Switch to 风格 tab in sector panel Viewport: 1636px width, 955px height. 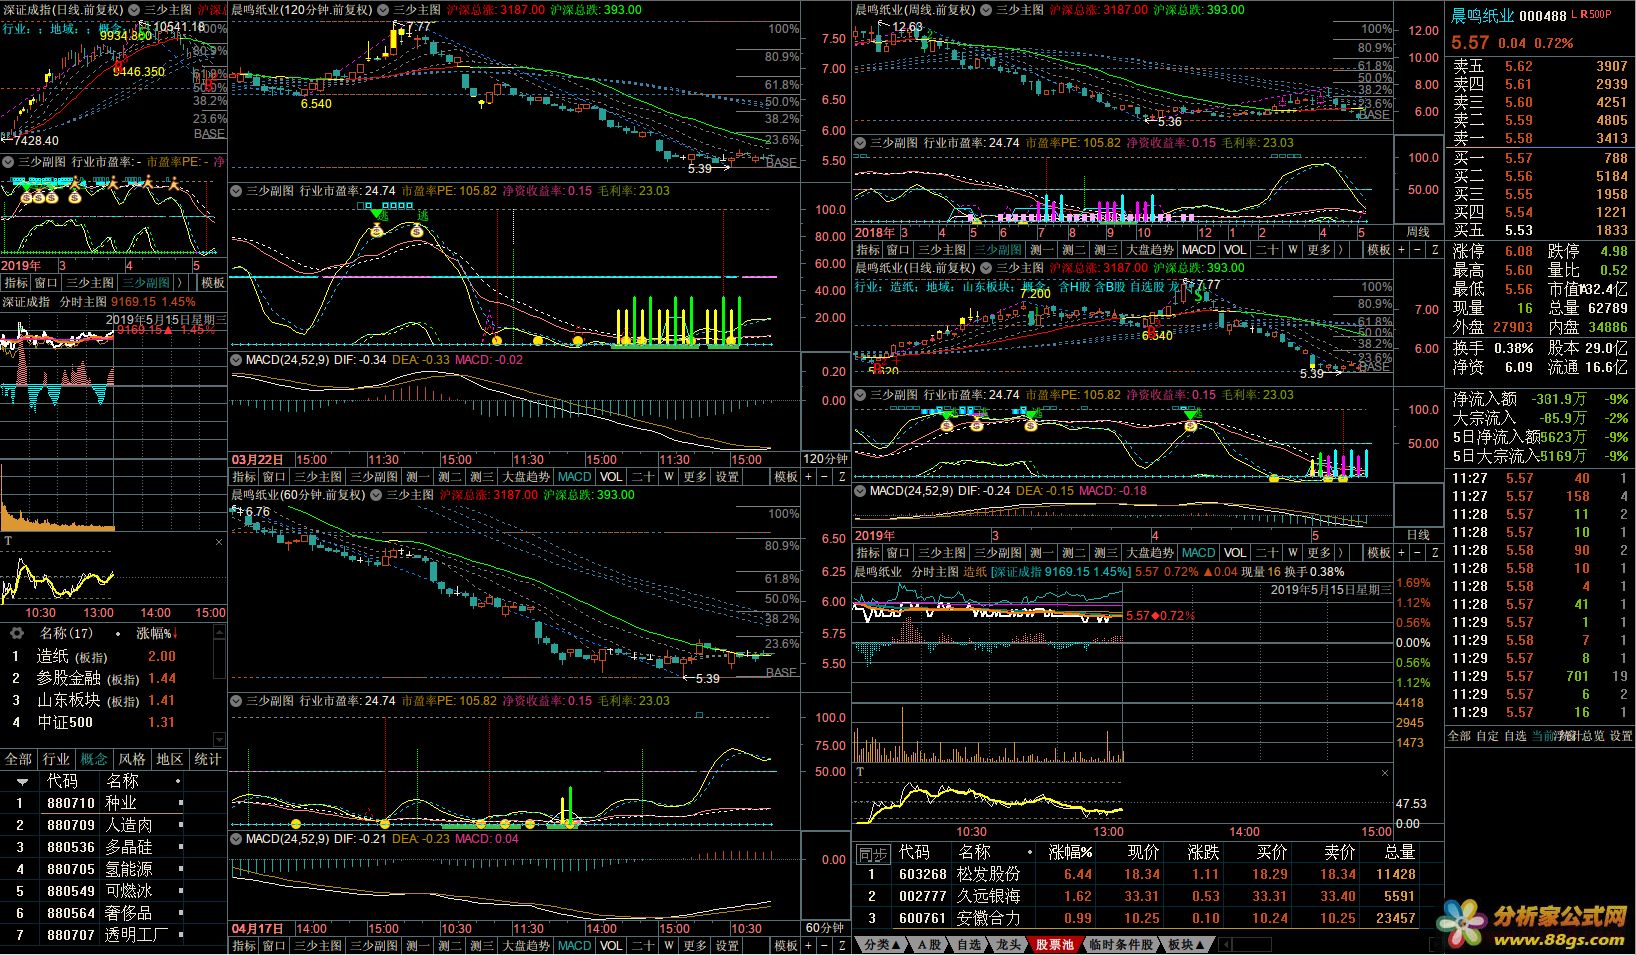click(x=132, y=759)
